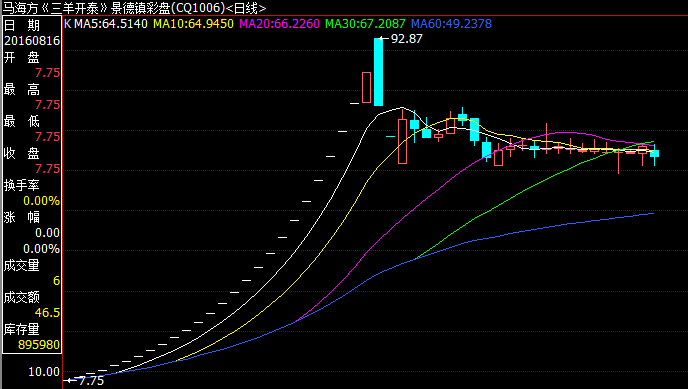Select the 换手率 value 0.00%

coord(41,201)
